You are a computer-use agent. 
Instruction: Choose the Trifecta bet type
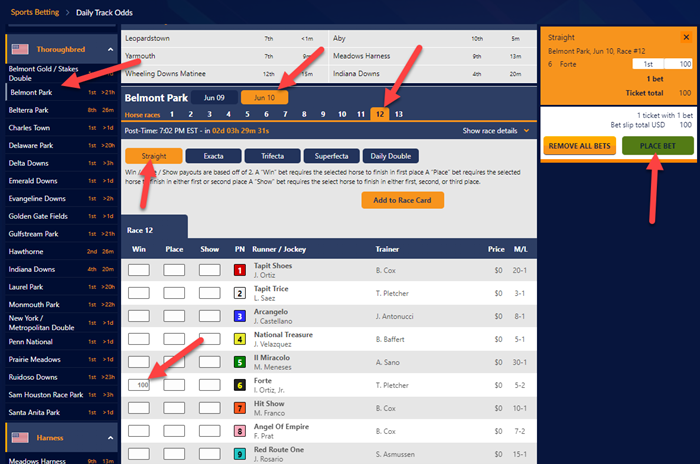coord(272,156)
